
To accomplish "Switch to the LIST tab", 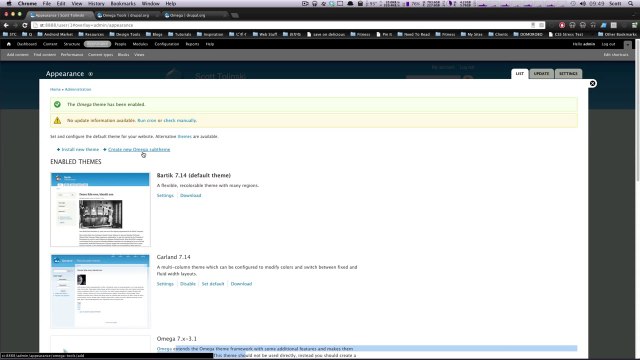I will 520,73.
